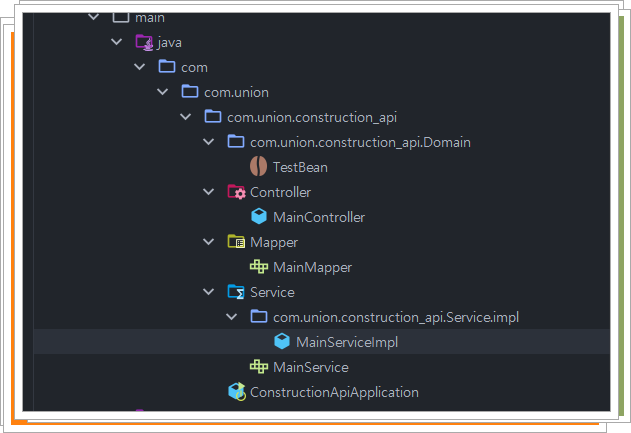Image resolution: width=631 pixels, height=433 pixels.
Task: Select the 'Controller' folder label
Action: point(280,192)
